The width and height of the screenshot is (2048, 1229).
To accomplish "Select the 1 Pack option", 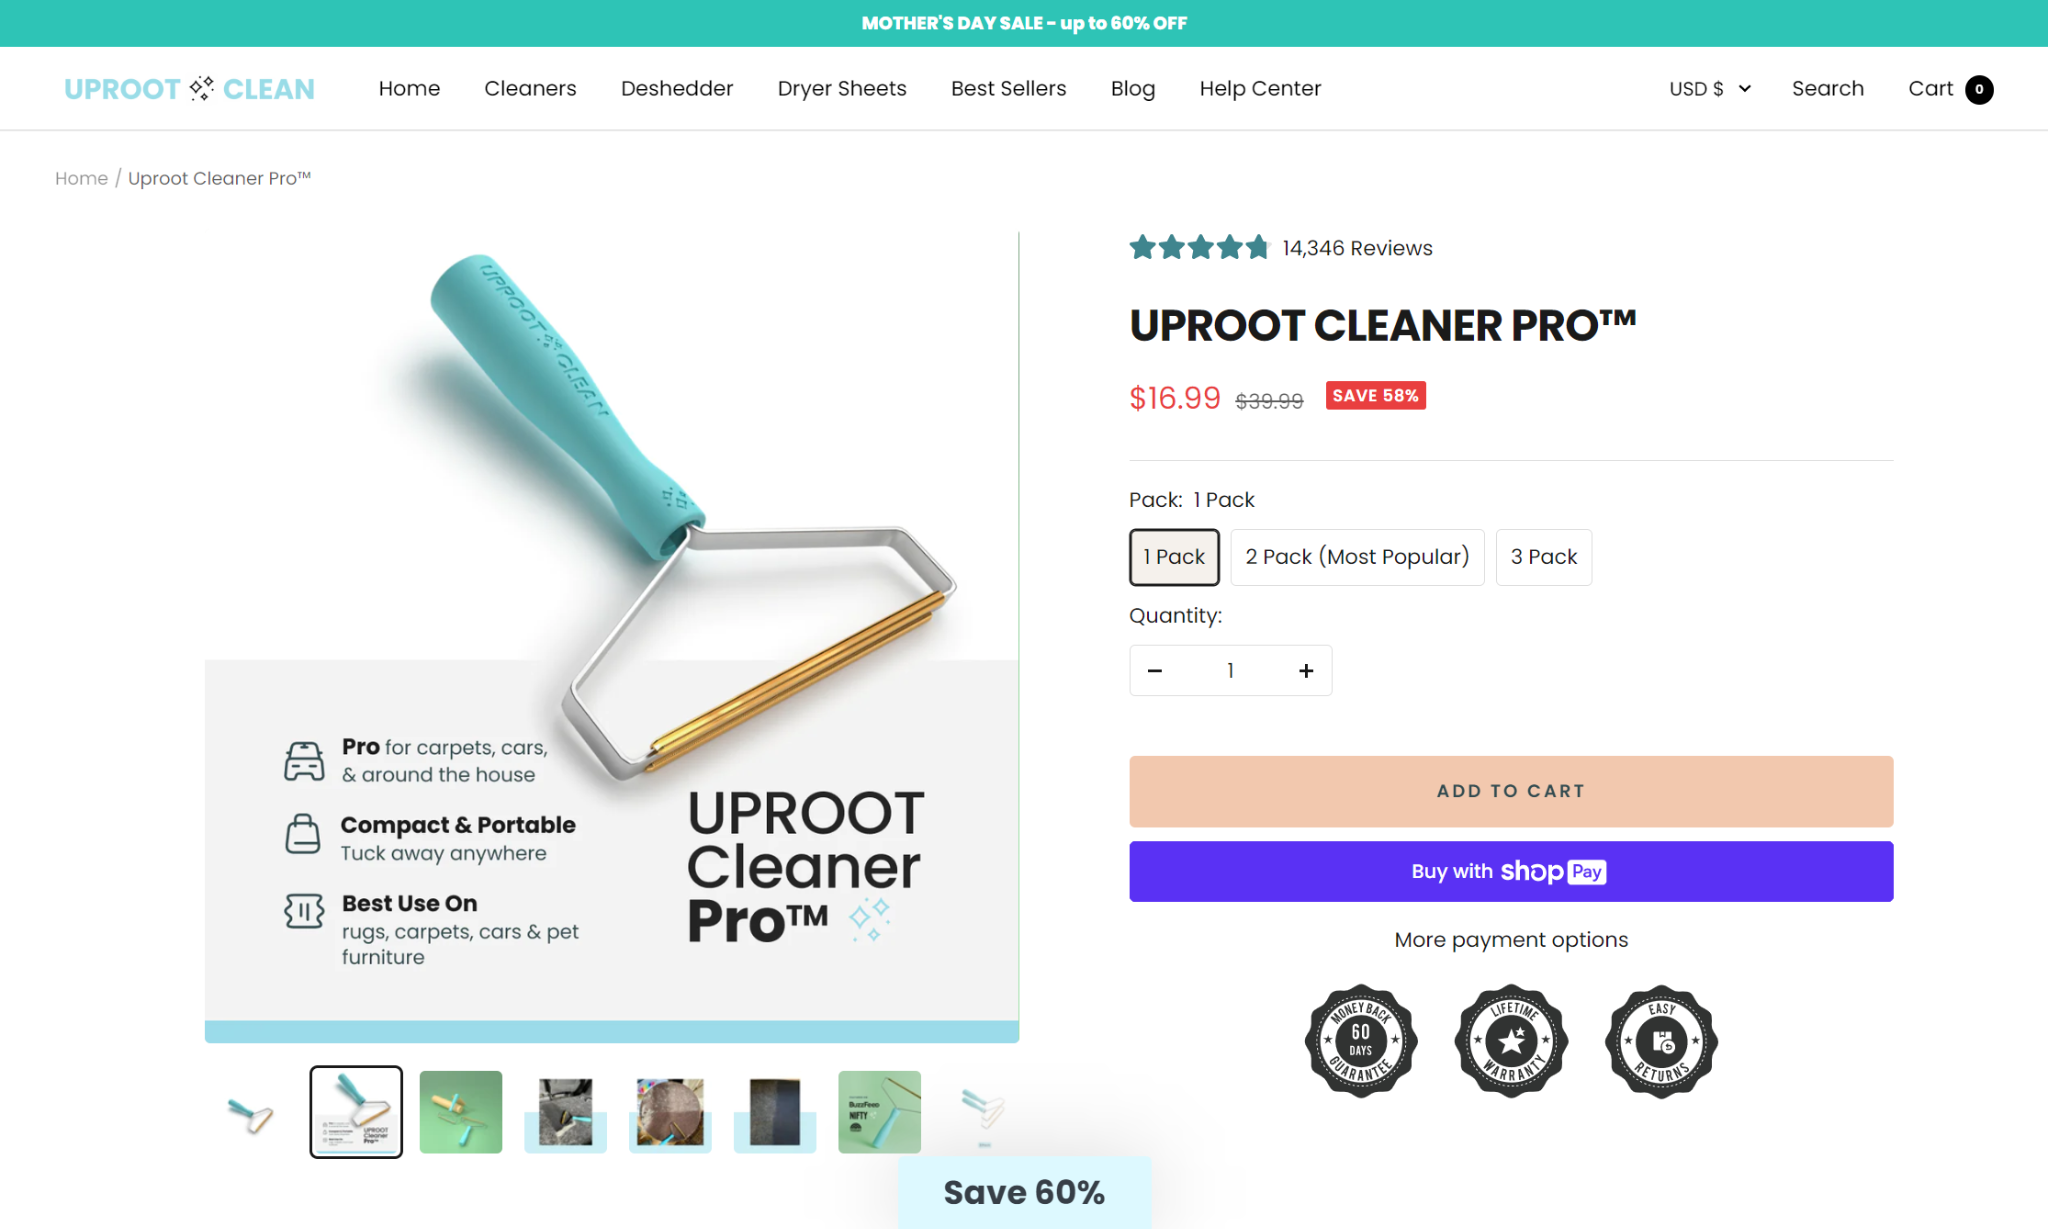I will click(1174, 557).
